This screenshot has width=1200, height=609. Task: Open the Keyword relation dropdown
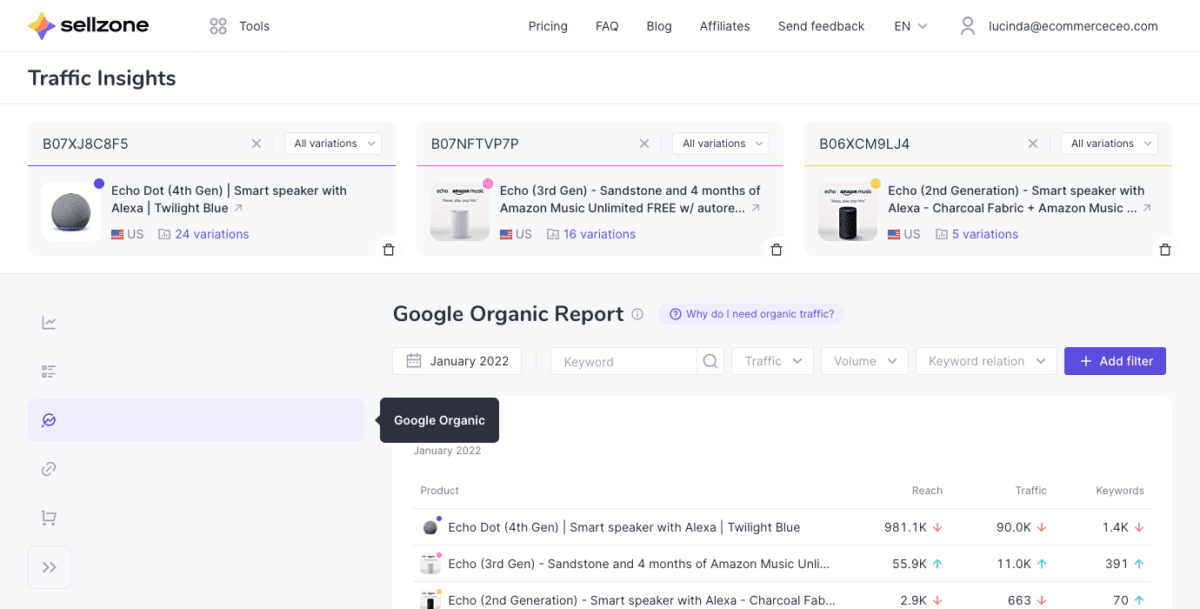(986, 361)
